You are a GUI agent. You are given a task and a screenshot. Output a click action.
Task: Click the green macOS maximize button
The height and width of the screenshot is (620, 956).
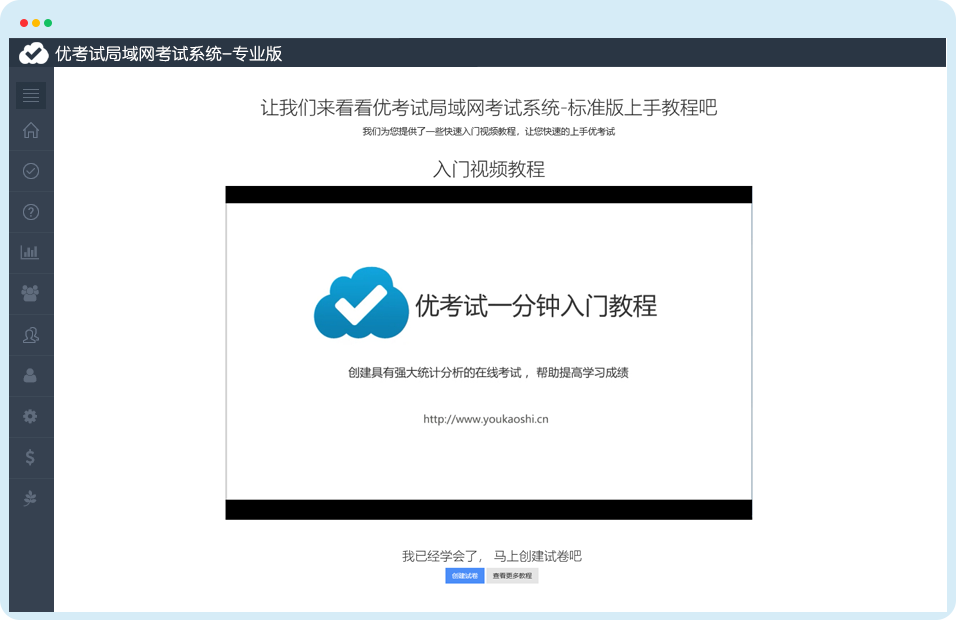(x=48, y=22)
